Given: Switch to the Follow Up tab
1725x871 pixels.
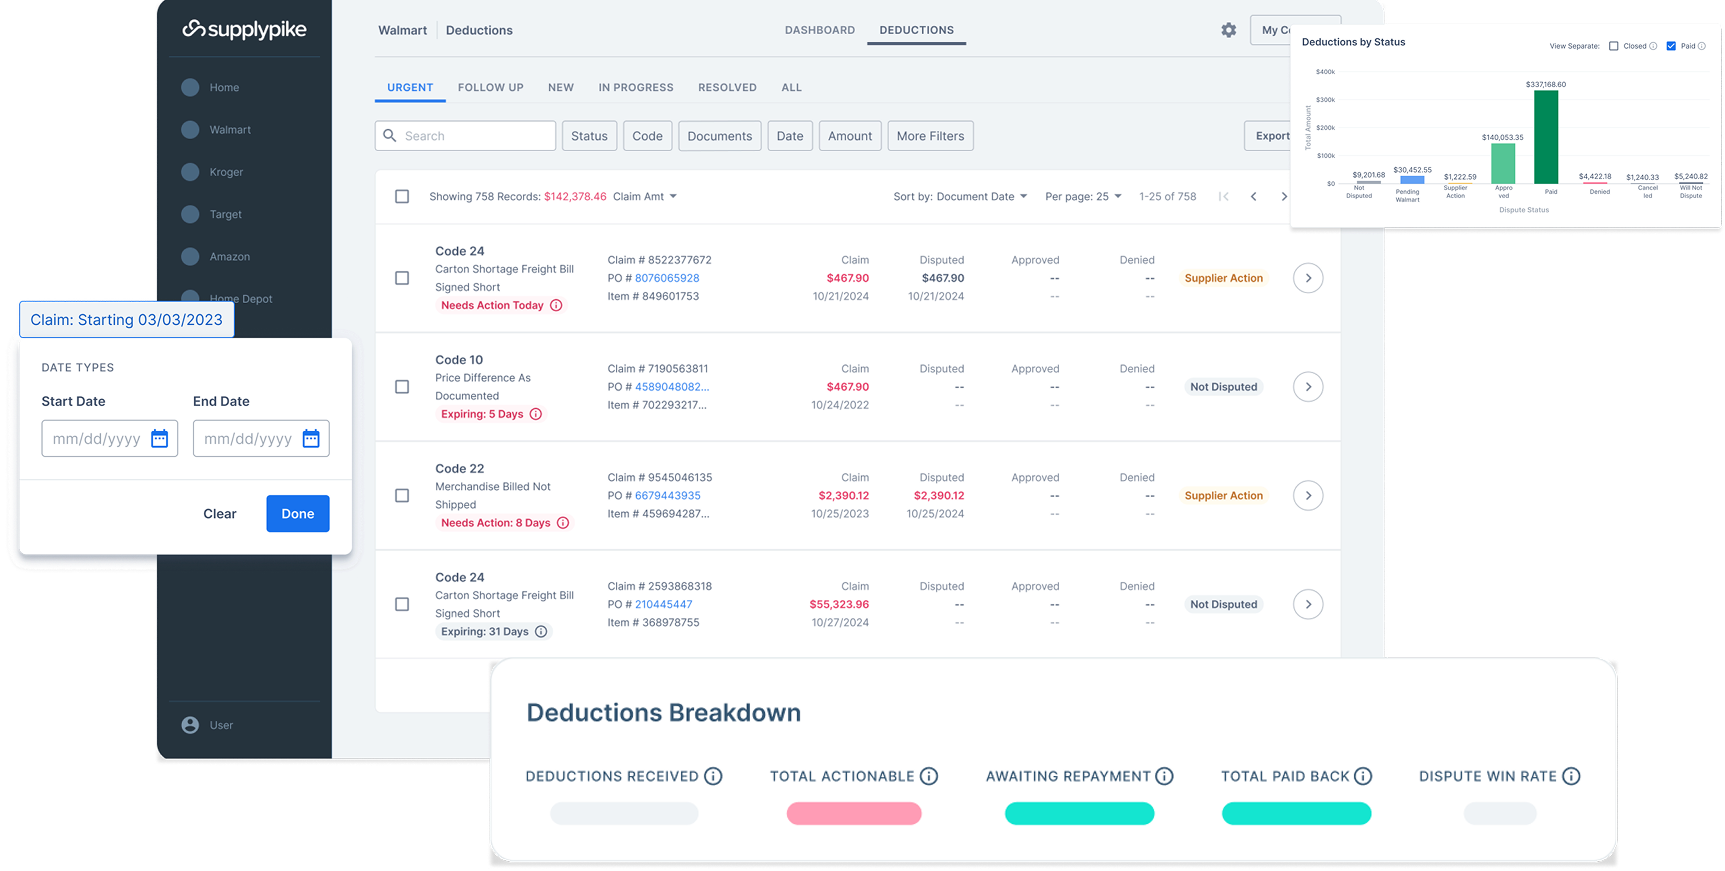Looking at the screenshot, I should click(x=491, y=88).
